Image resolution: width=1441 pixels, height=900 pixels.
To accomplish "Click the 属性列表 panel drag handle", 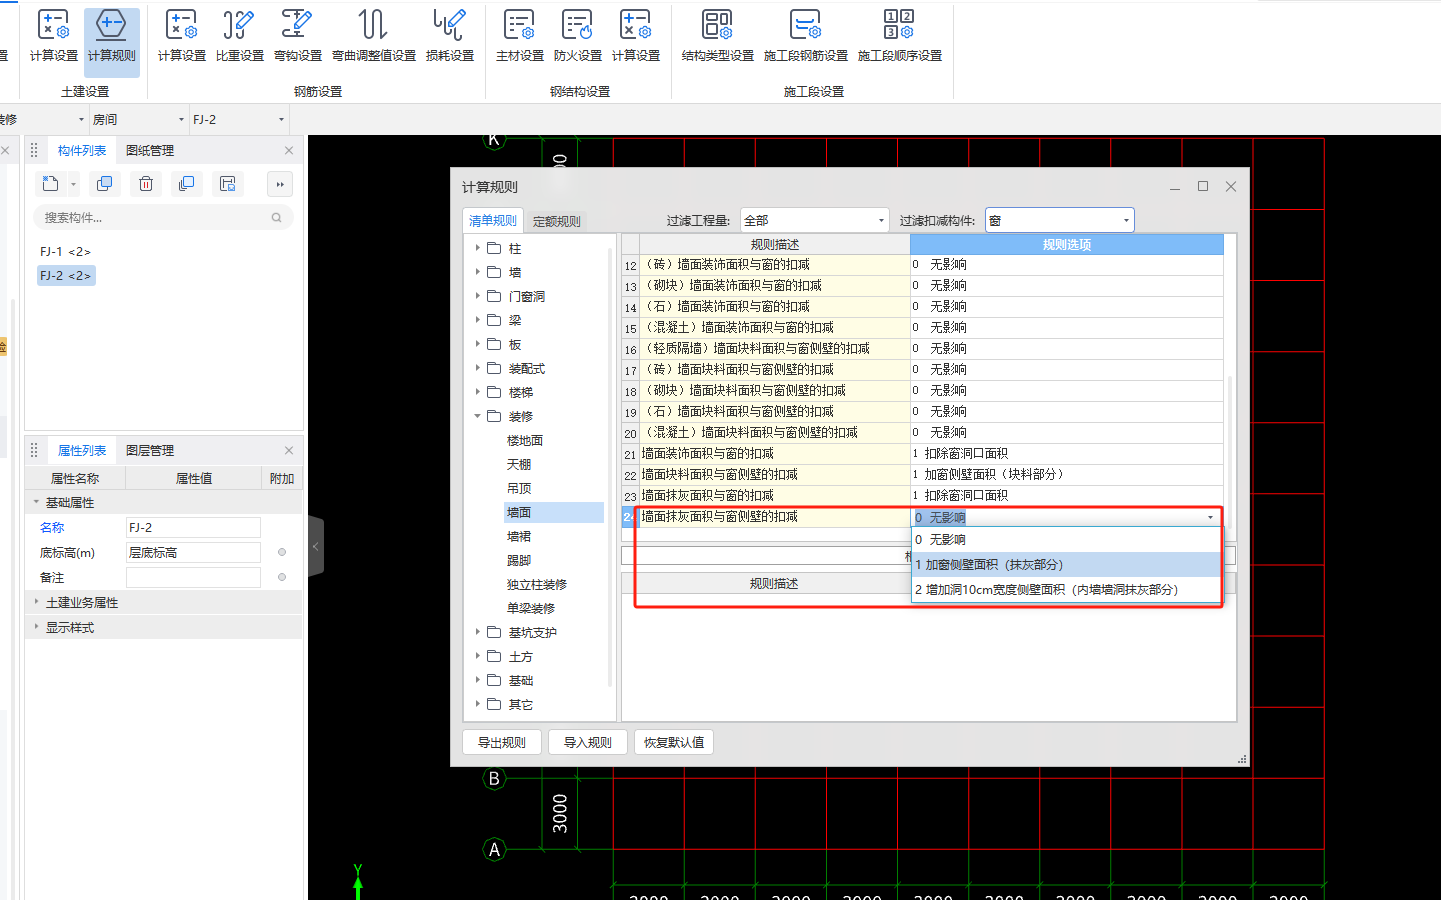I will [34, 450].
